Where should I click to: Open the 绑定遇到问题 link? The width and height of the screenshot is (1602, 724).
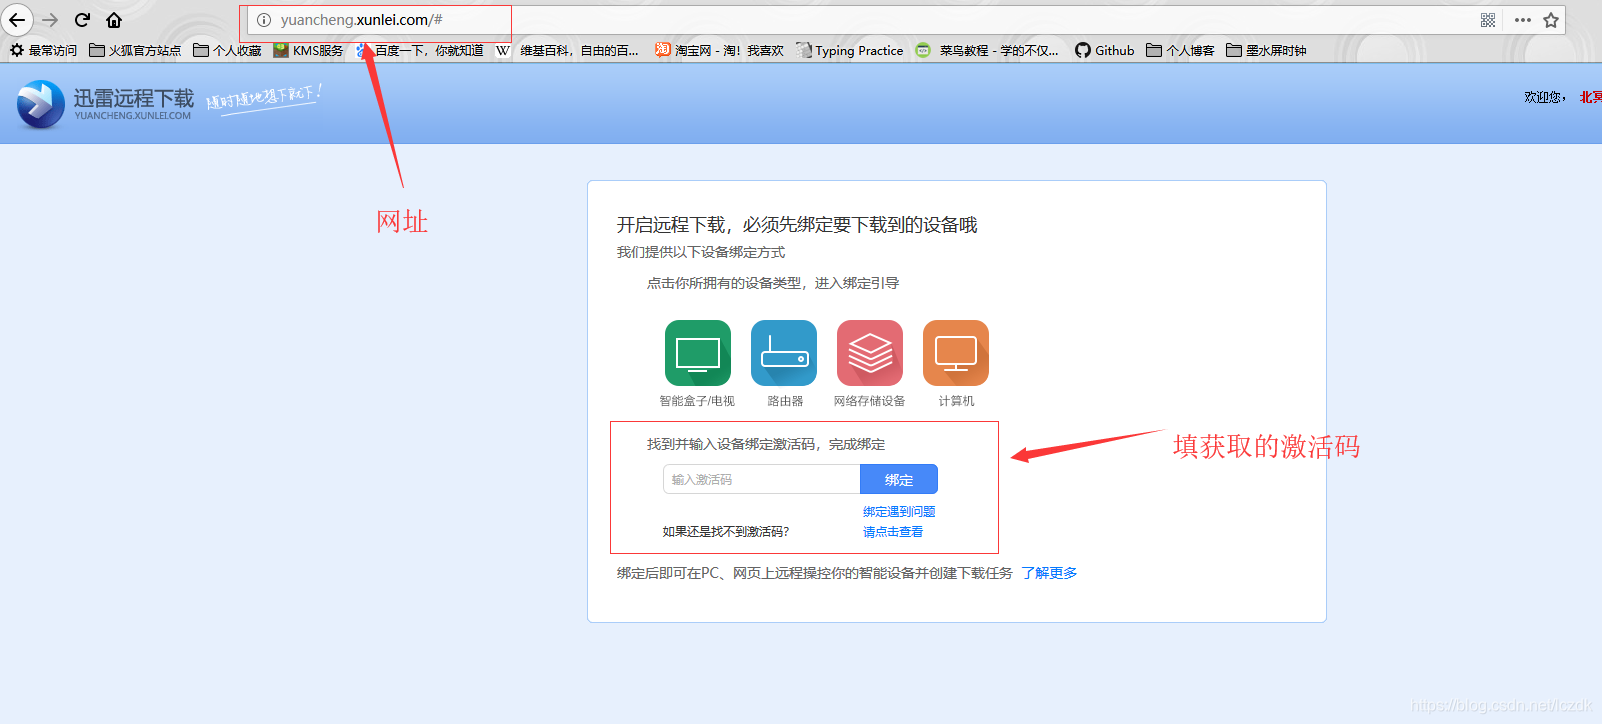899,511
